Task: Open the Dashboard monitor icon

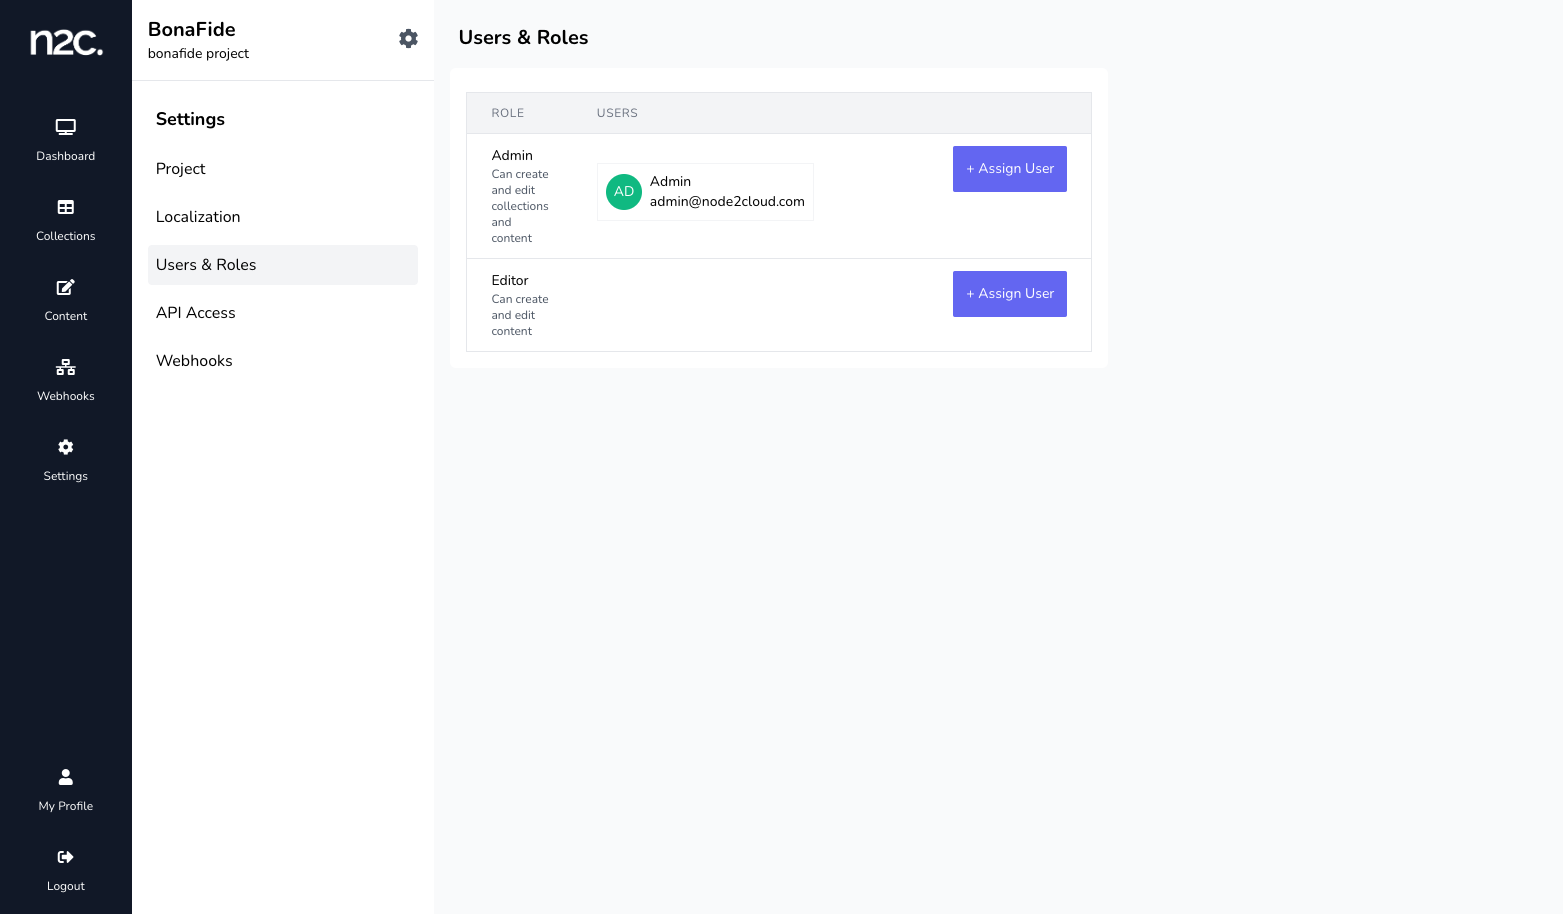Action: click(x=66, y=128)
